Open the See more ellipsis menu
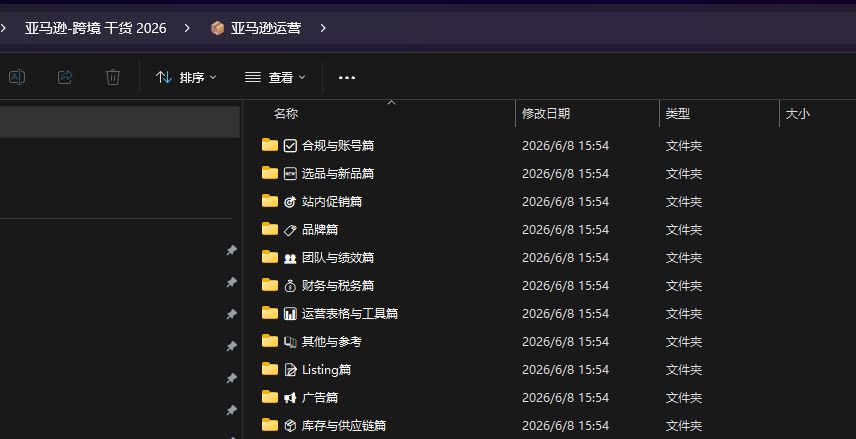 [x=347, y=78]
